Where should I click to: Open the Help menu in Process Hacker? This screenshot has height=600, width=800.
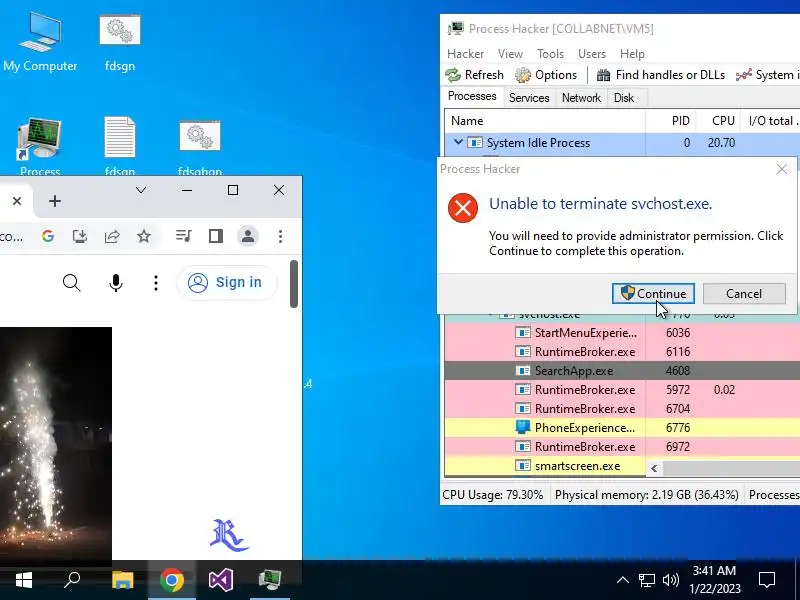click(x=632, y=54)
